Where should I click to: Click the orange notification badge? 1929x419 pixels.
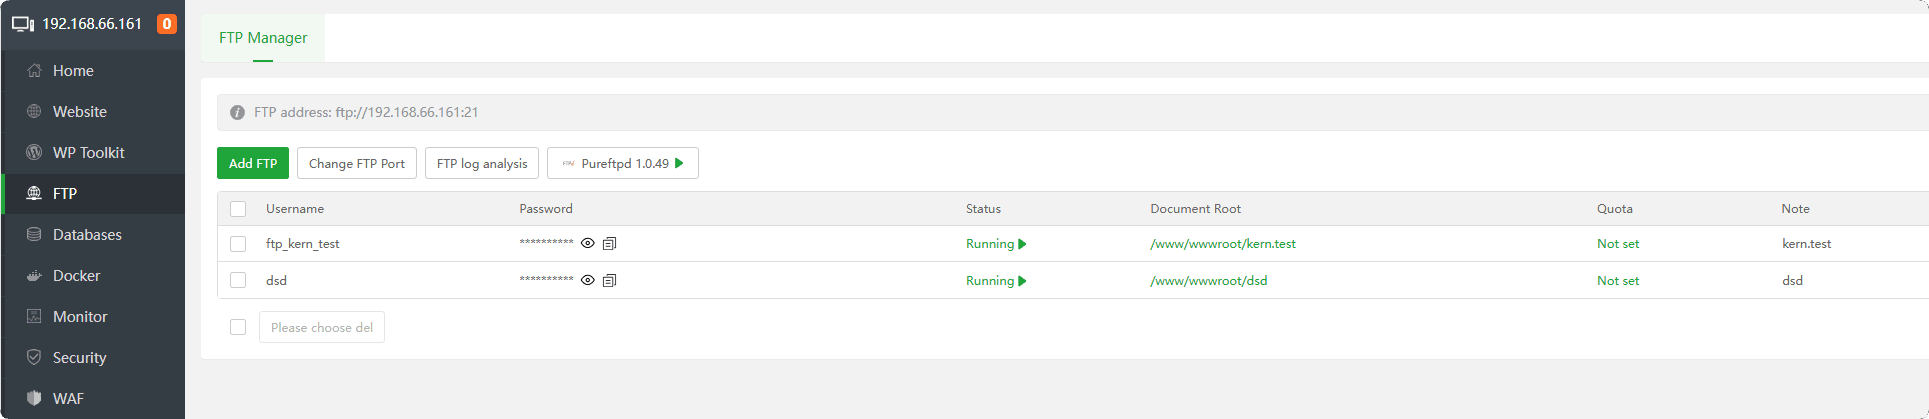tap(167, 24)
